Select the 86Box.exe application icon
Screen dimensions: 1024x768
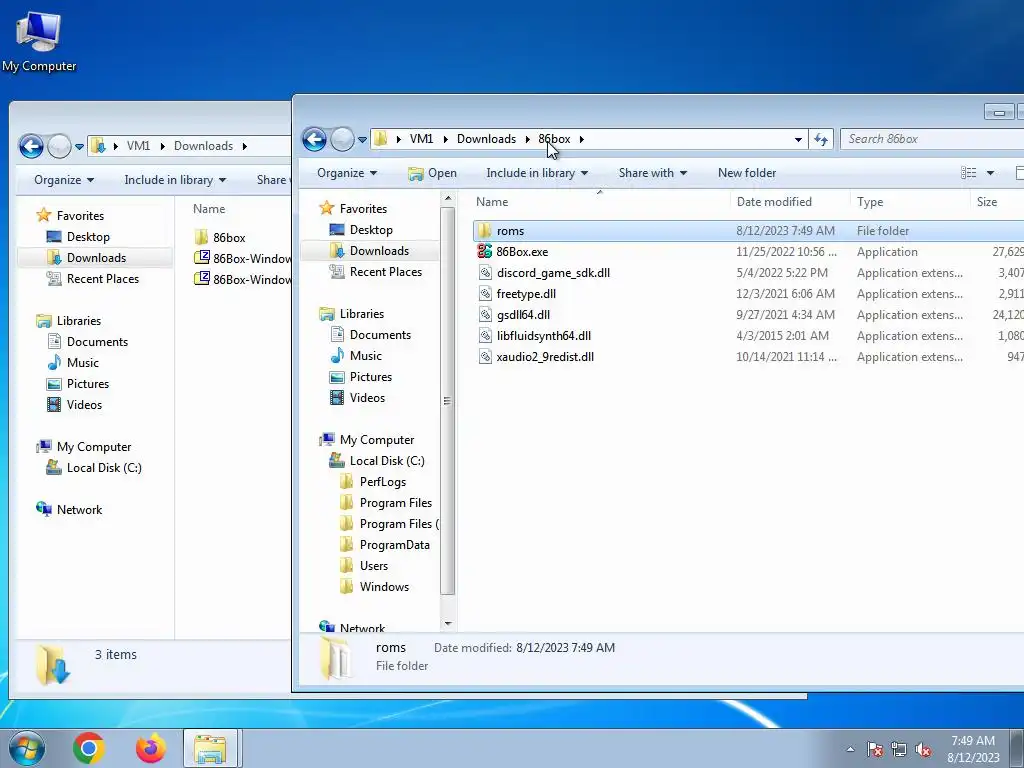point(484,251)
